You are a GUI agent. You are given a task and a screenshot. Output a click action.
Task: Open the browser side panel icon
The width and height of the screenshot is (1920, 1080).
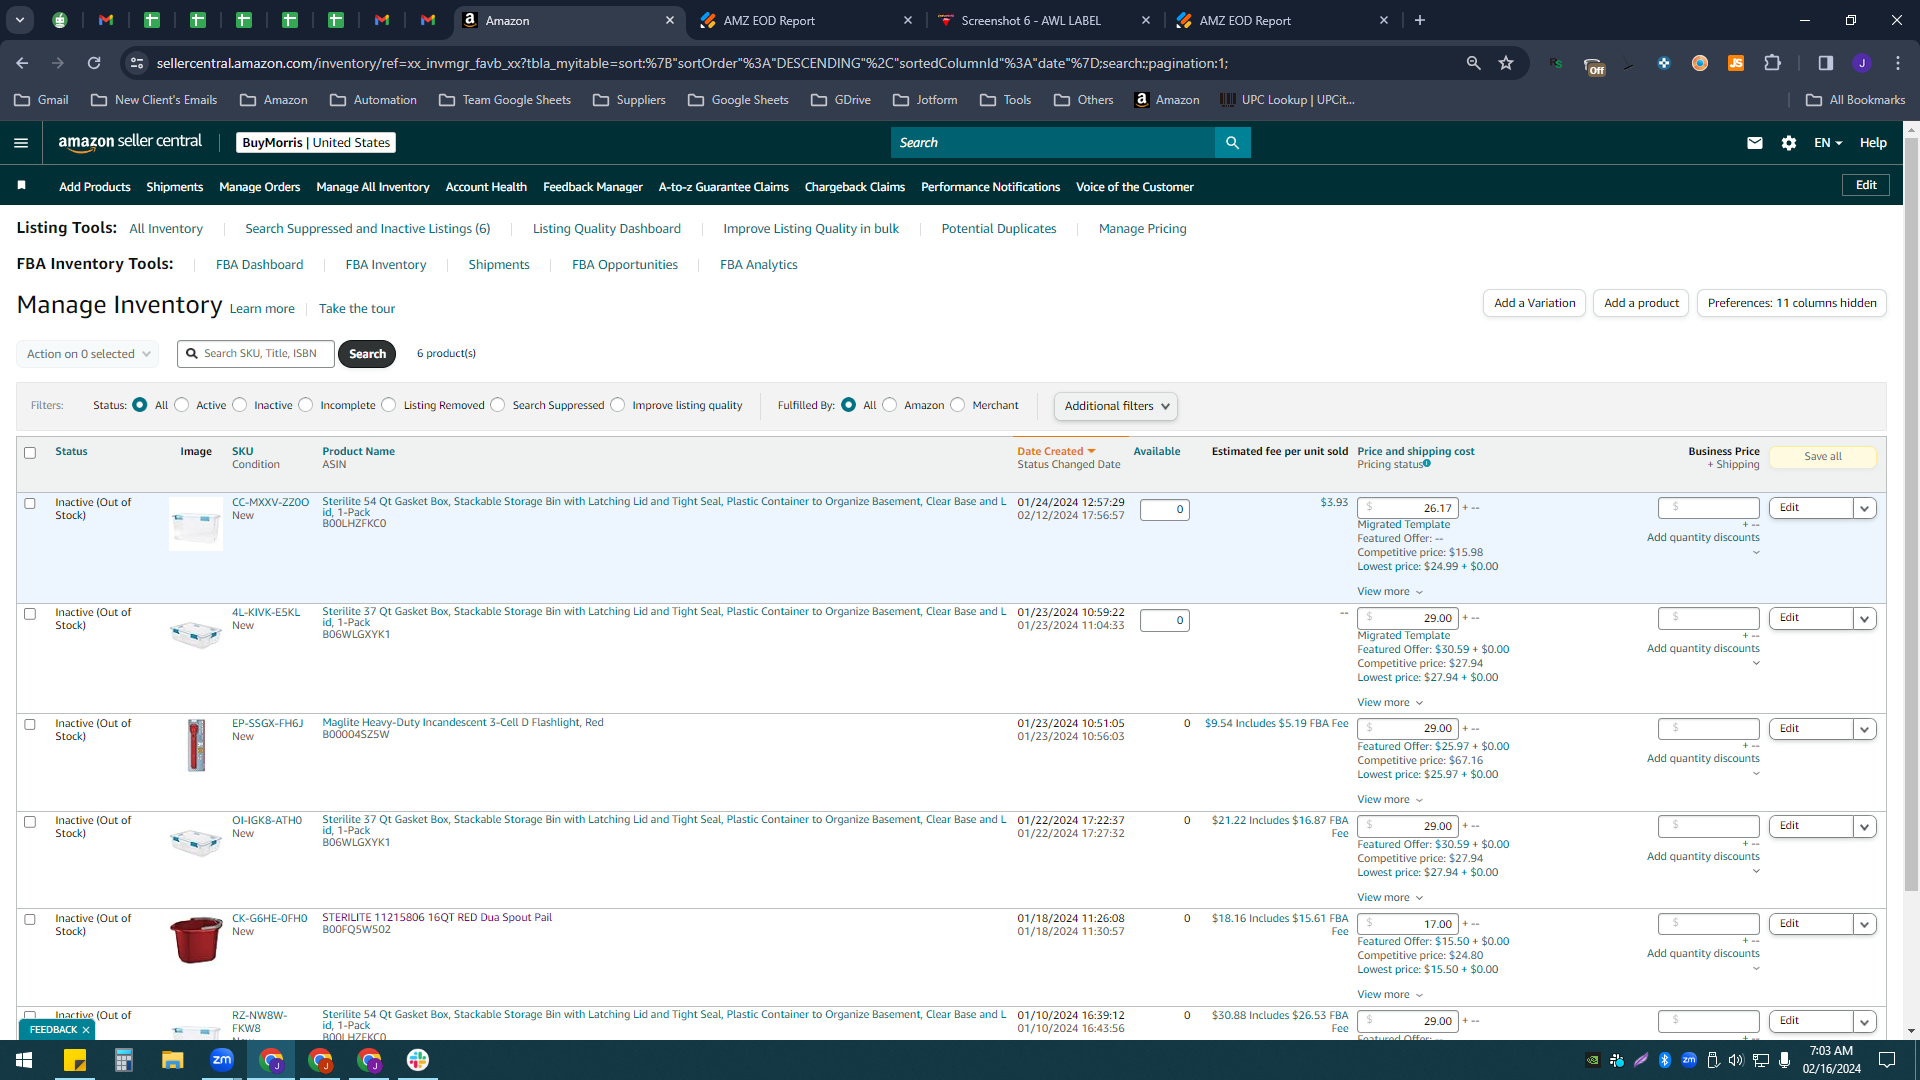1825,63
